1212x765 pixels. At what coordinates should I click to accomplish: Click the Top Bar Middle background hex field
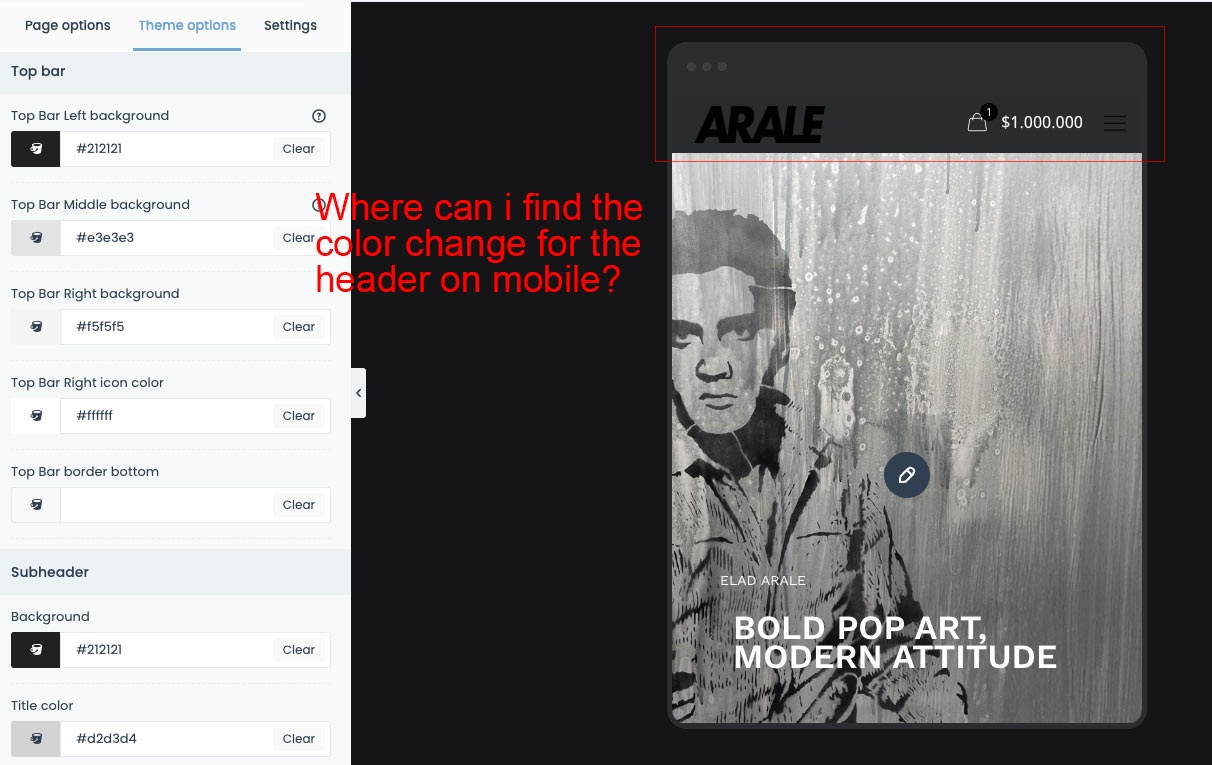[x=165, y=238]
